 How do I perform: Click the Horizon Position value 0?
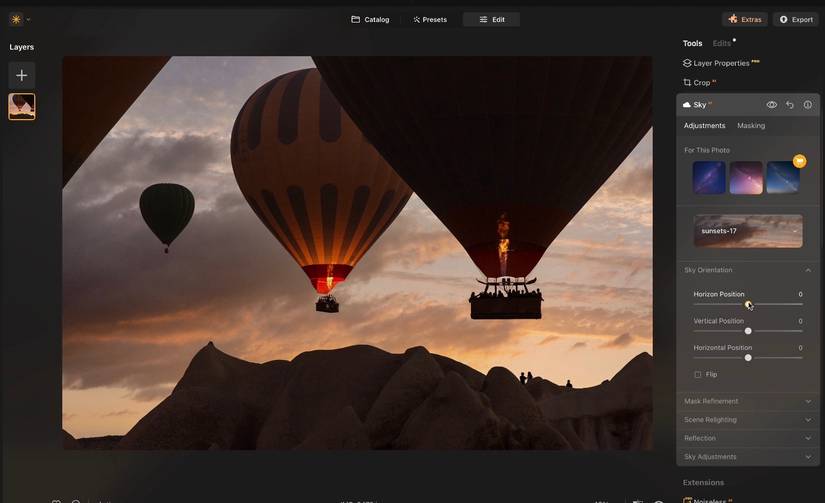point(800,294)
